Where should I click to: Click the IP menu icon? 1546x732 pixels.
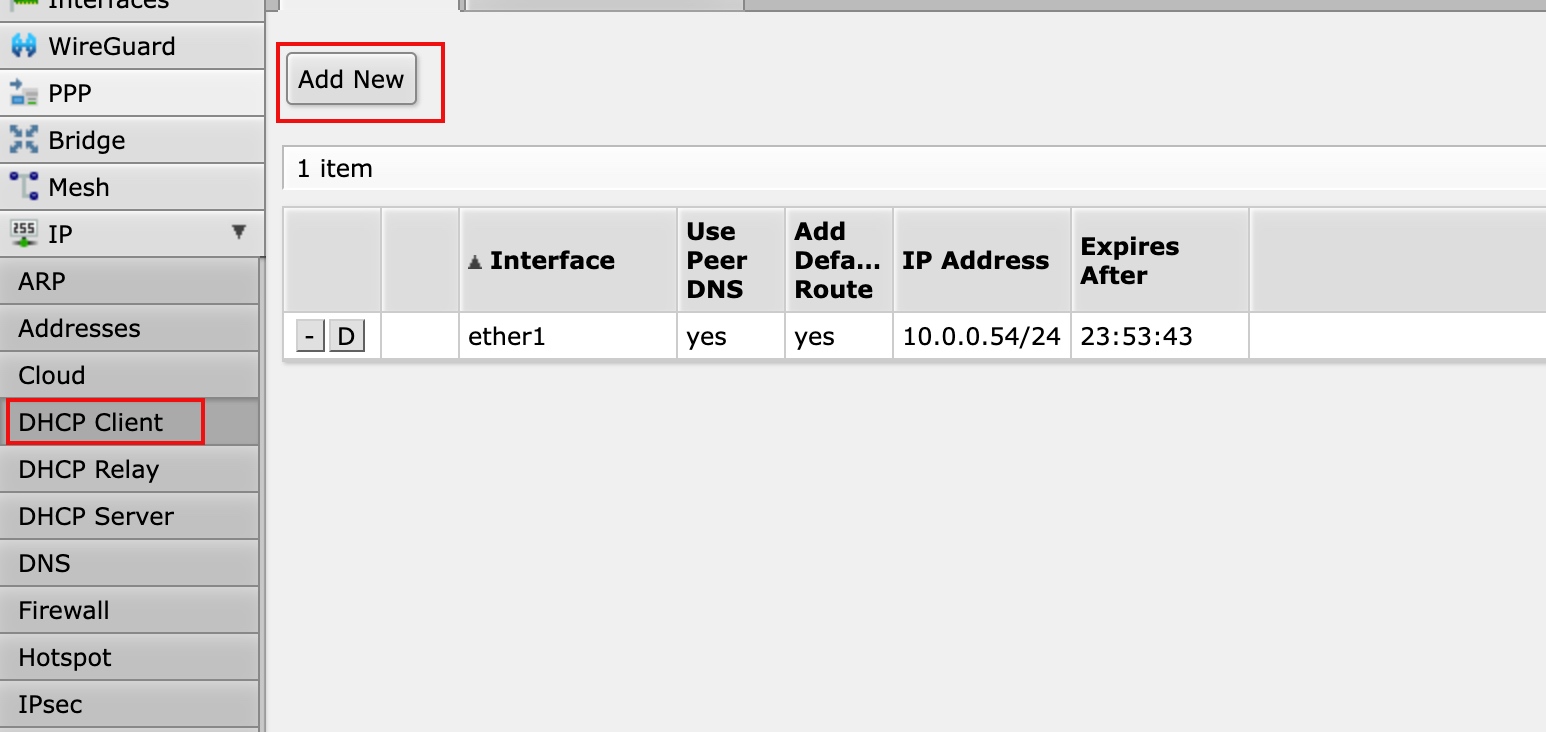pyautogui.click(x=23, y=234)
